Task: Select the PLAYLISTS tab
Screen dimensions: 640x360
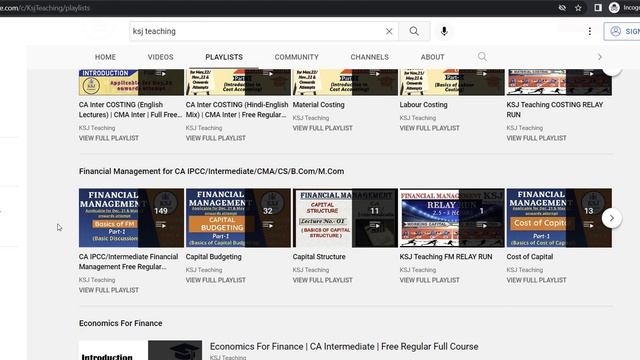Action: click(x=224, y=57)
